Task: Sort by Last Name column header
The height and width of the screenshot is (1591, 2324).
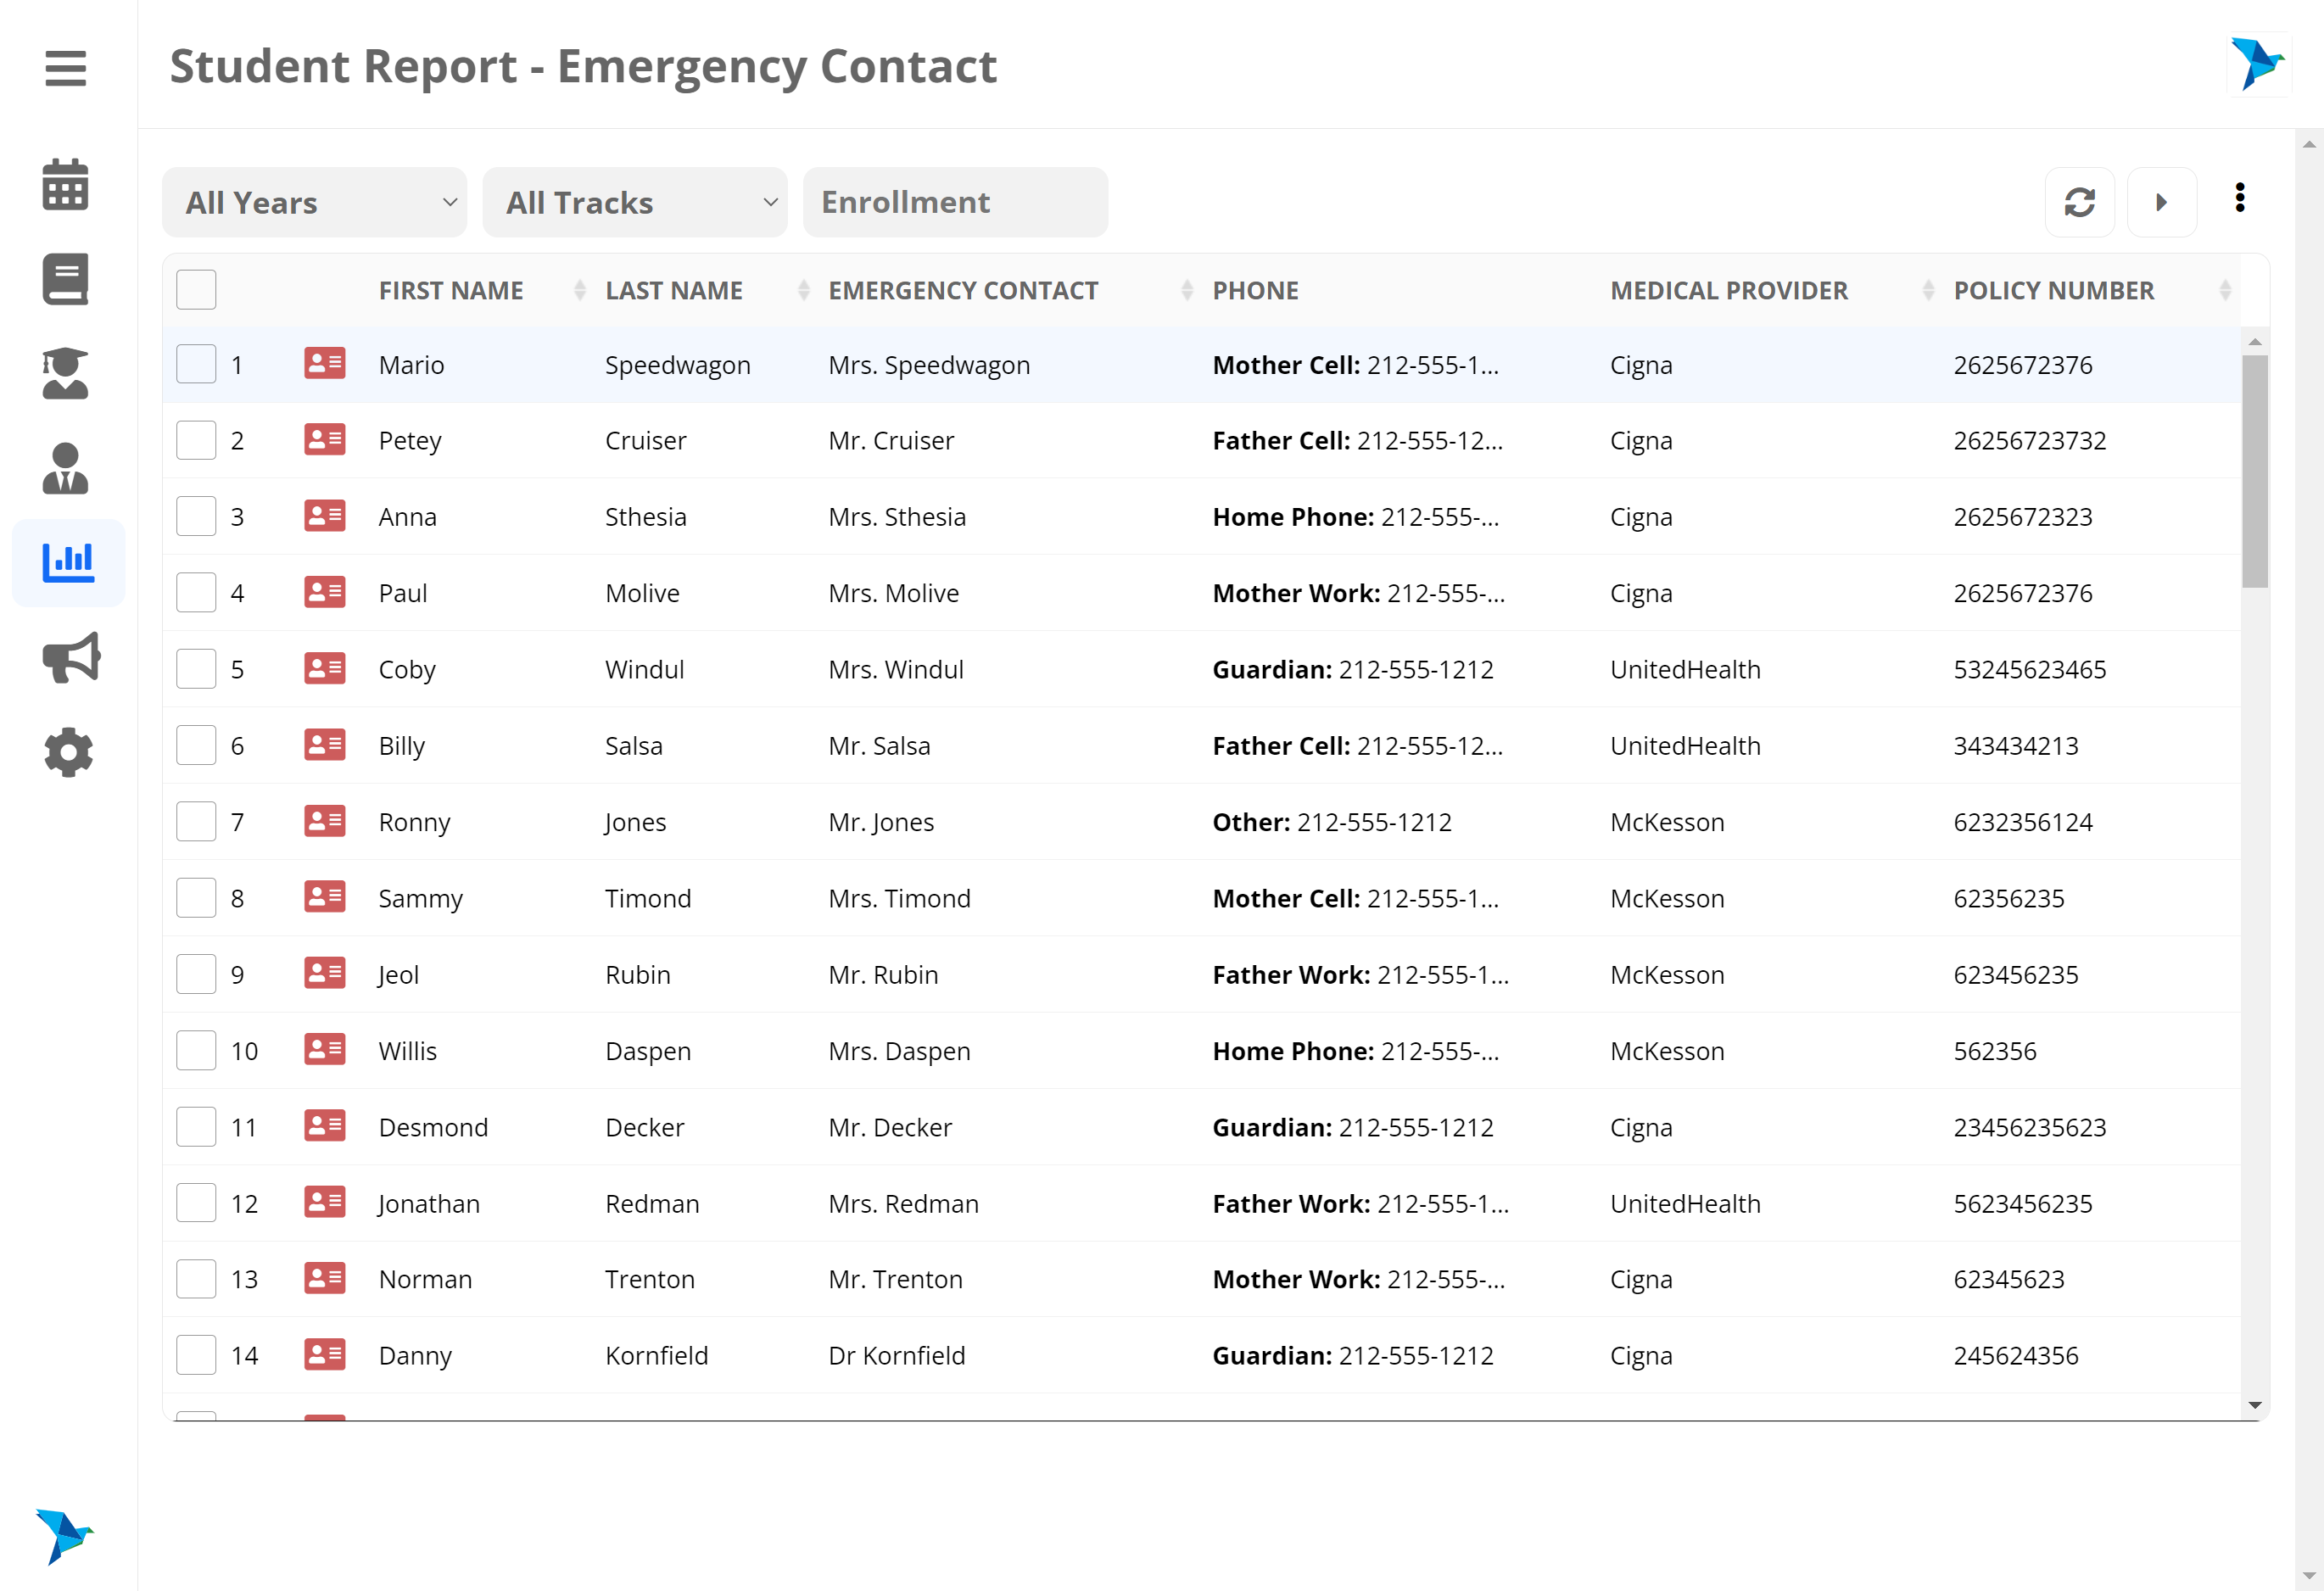Action: pos(674,290)
